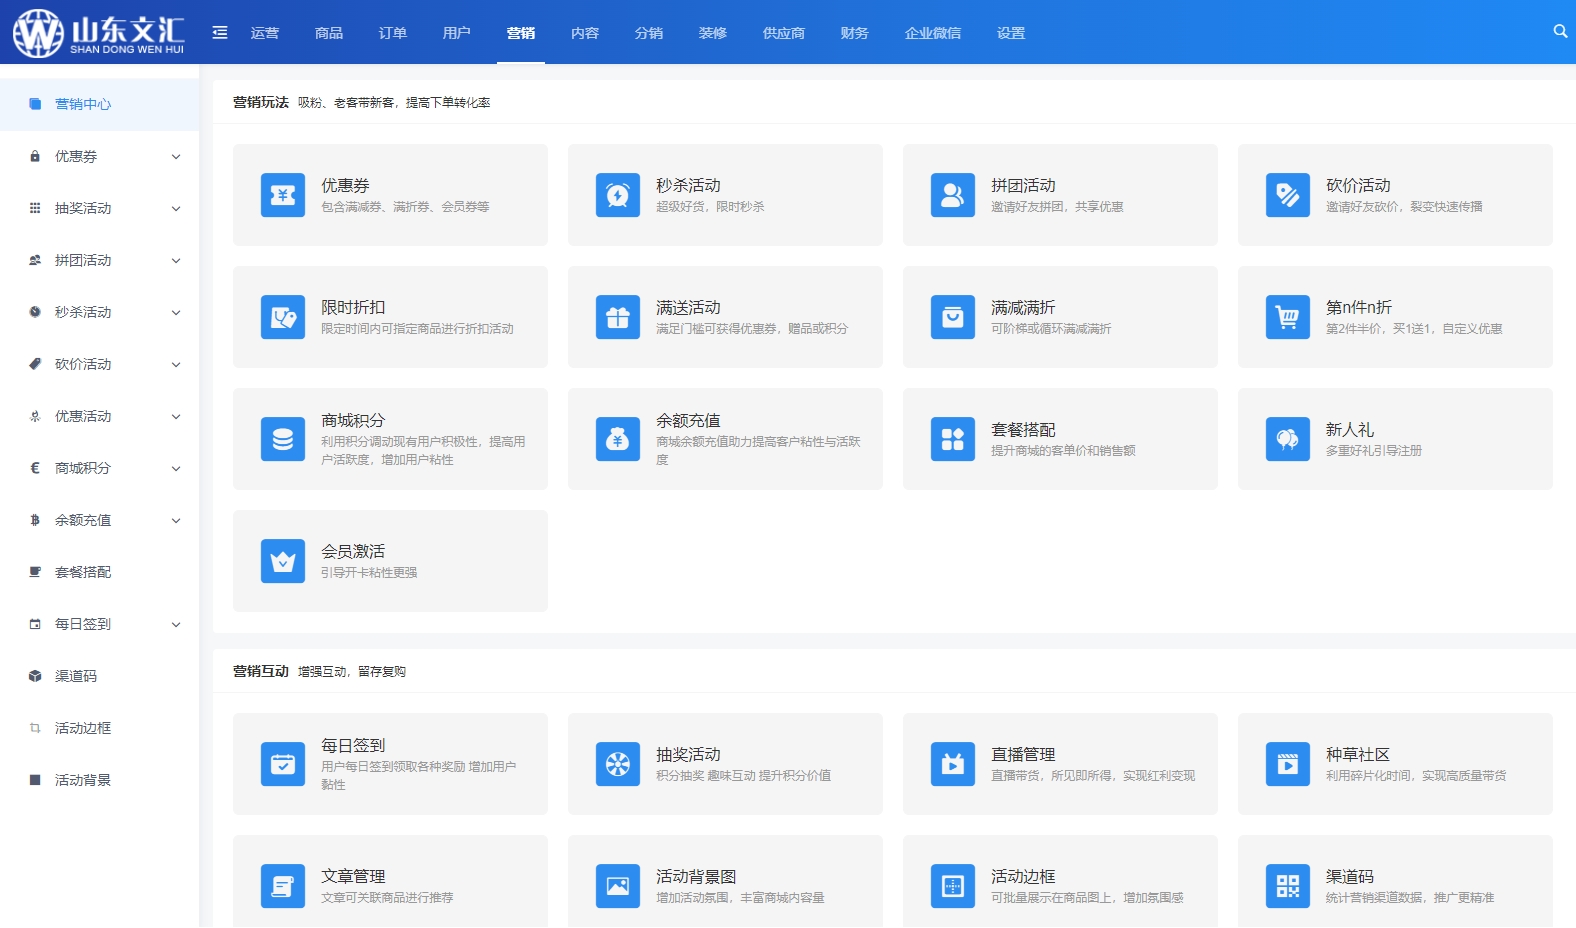Click the cube icon beside sidebar 渠道码

(x=35, y=676)
